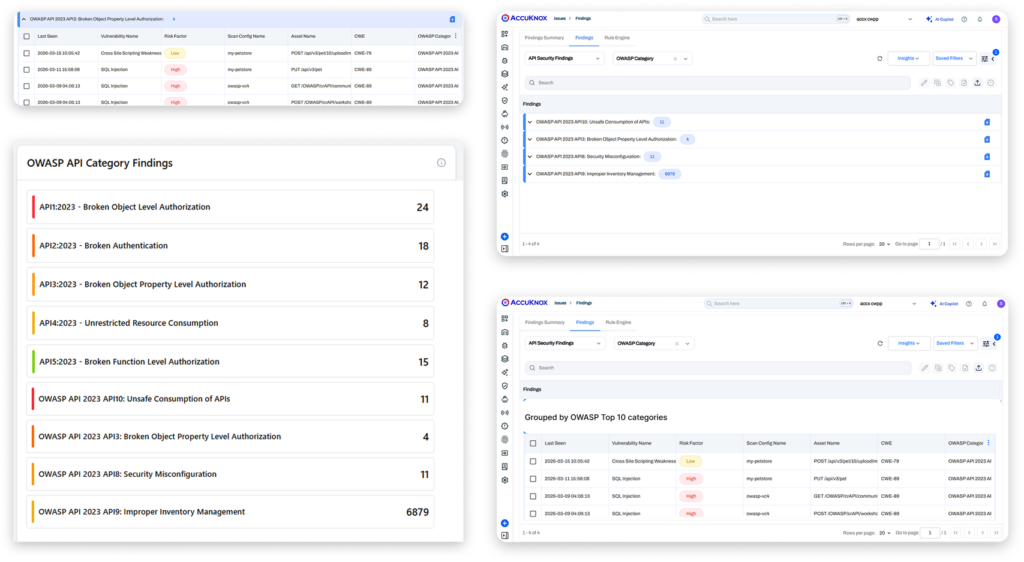The width and height of the screenshot is (1024, 562).
Task: Click Issues breadcrumb link in upper window
Action: tap(560, 19)
